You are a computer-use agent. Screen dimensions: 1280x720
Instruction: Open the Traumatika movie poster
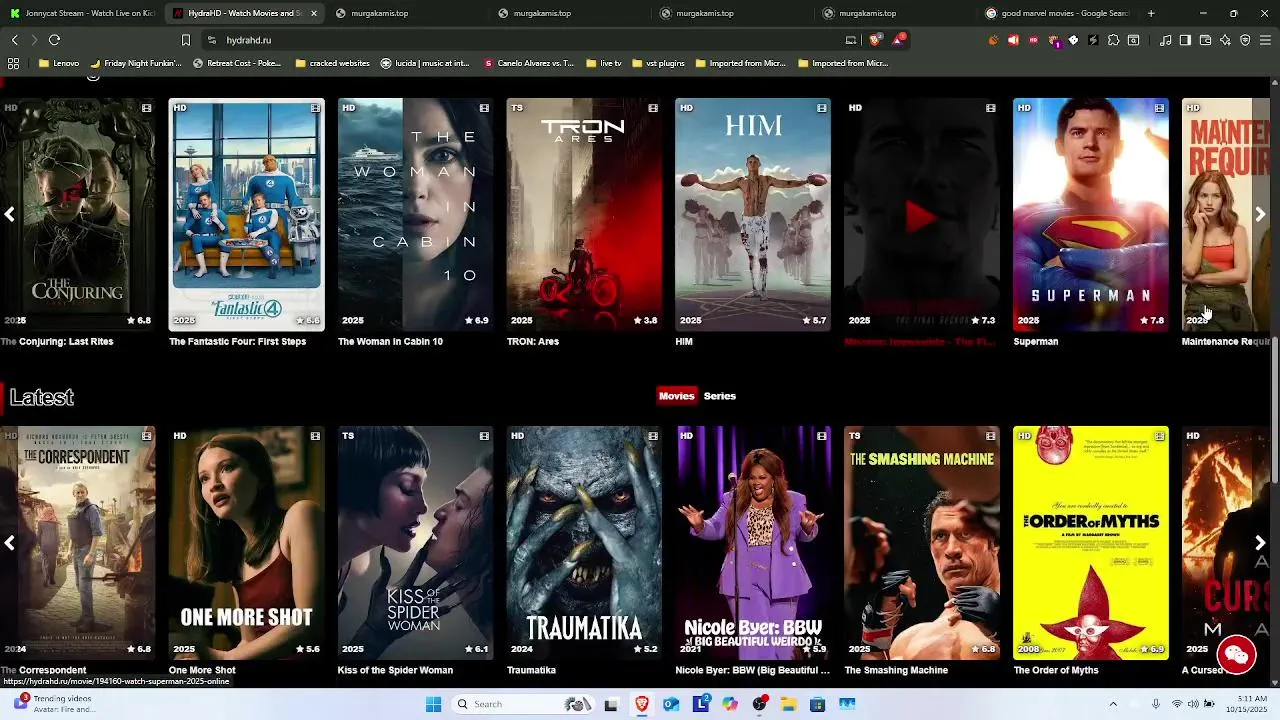pyautogui.click(x=583, y=542)
